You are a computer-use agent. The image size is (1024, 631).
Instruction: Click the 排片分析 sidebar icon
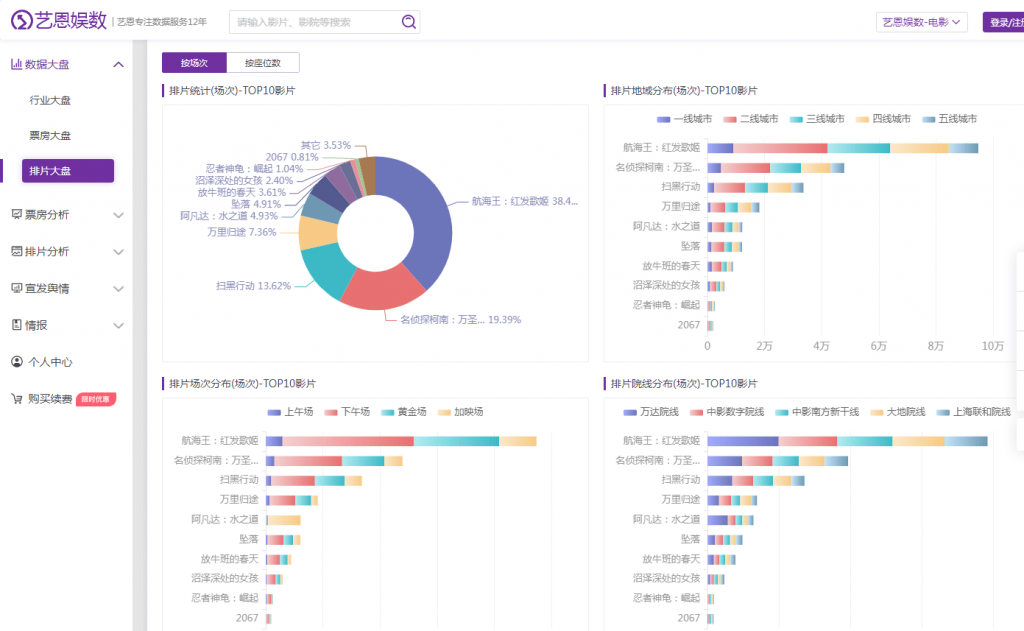click(16, 251)
